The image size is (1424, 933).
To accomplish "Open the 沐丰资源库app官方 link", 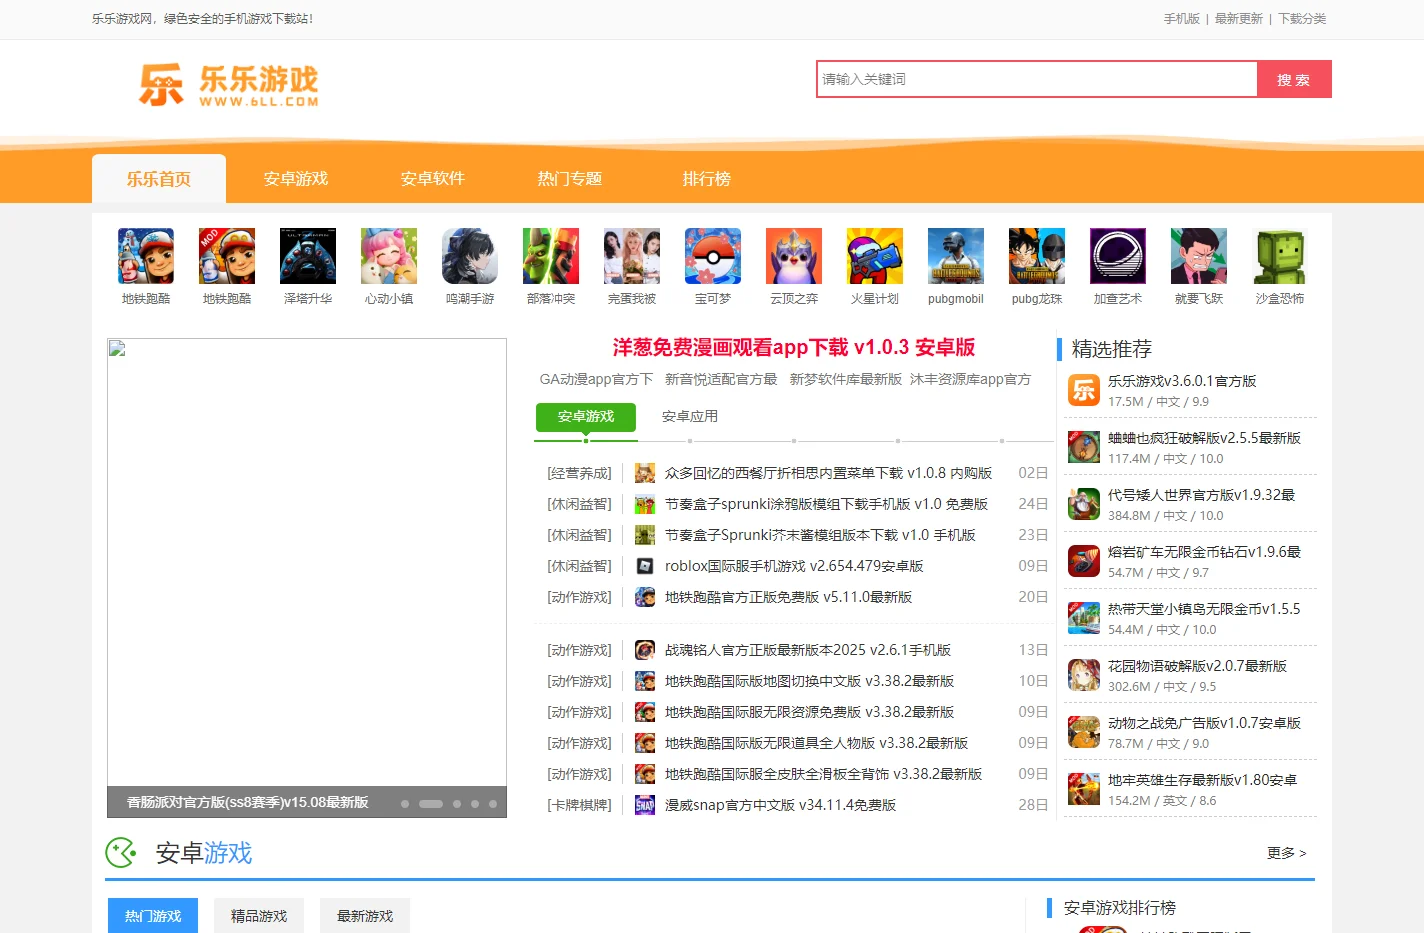I will coord(970,379).
